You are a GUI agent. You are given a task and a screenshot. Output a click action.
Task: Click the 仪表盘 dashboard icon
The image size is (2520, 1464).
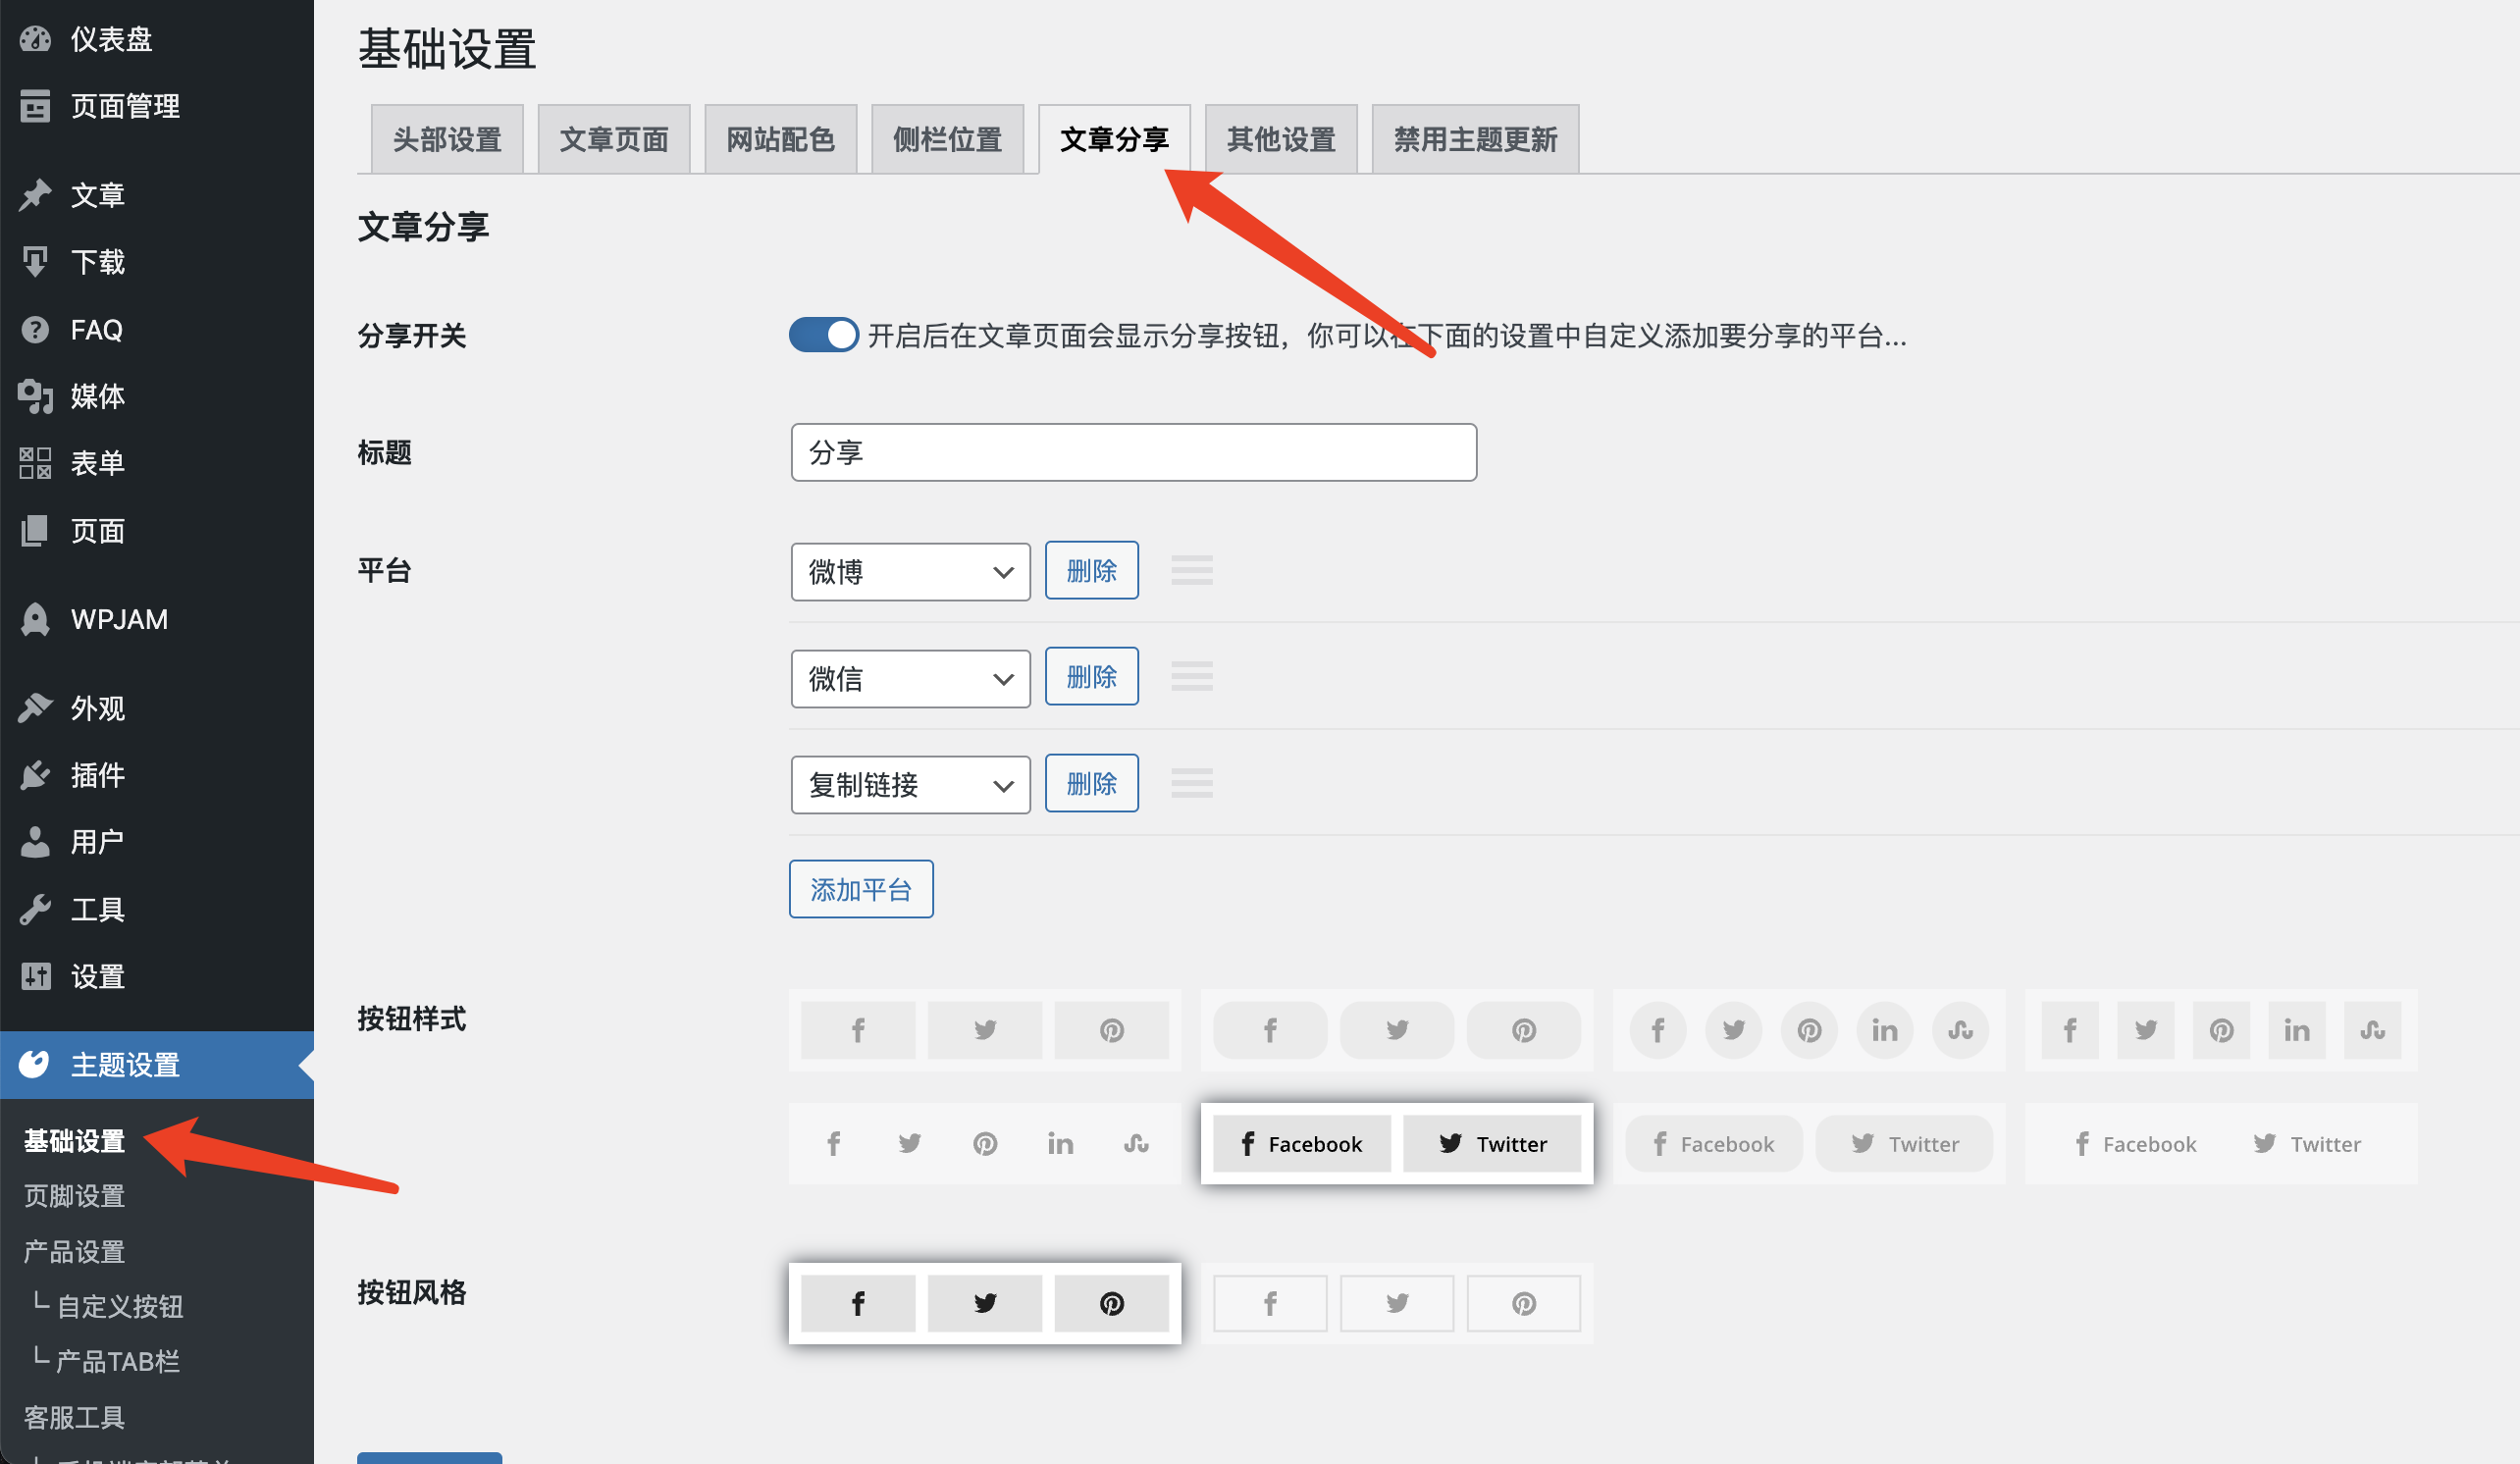33,38
